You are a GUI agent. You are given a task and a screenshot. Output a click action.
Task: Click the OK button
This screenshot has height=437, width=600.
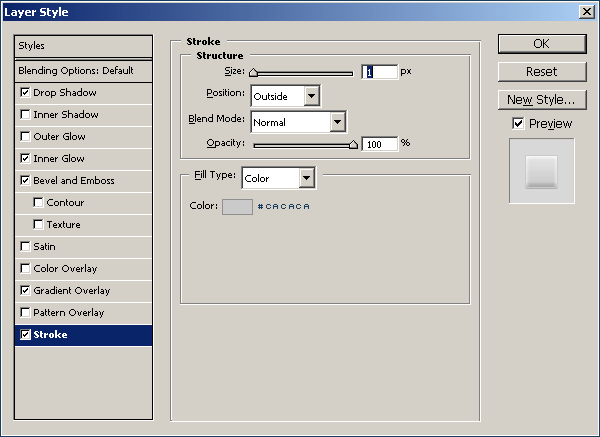pyautogui.click(x=542, y=44)
